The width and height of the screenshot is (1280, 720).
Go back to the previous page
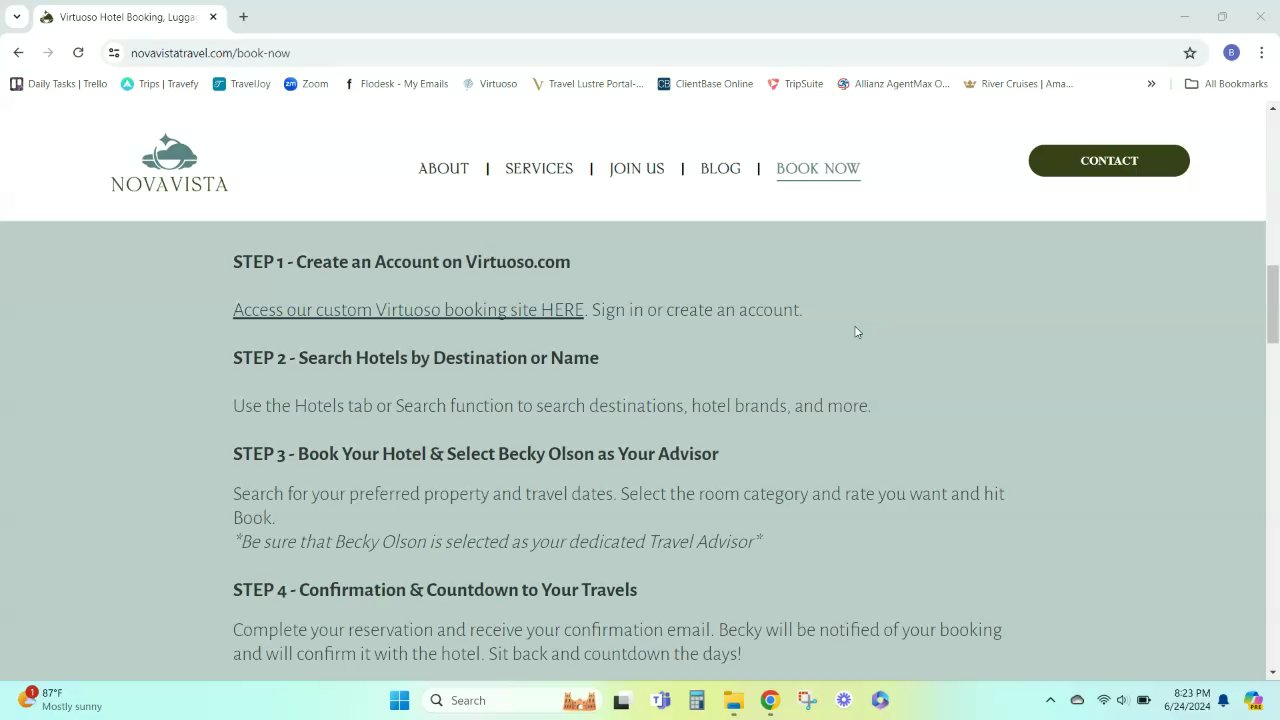pos(18,53)
